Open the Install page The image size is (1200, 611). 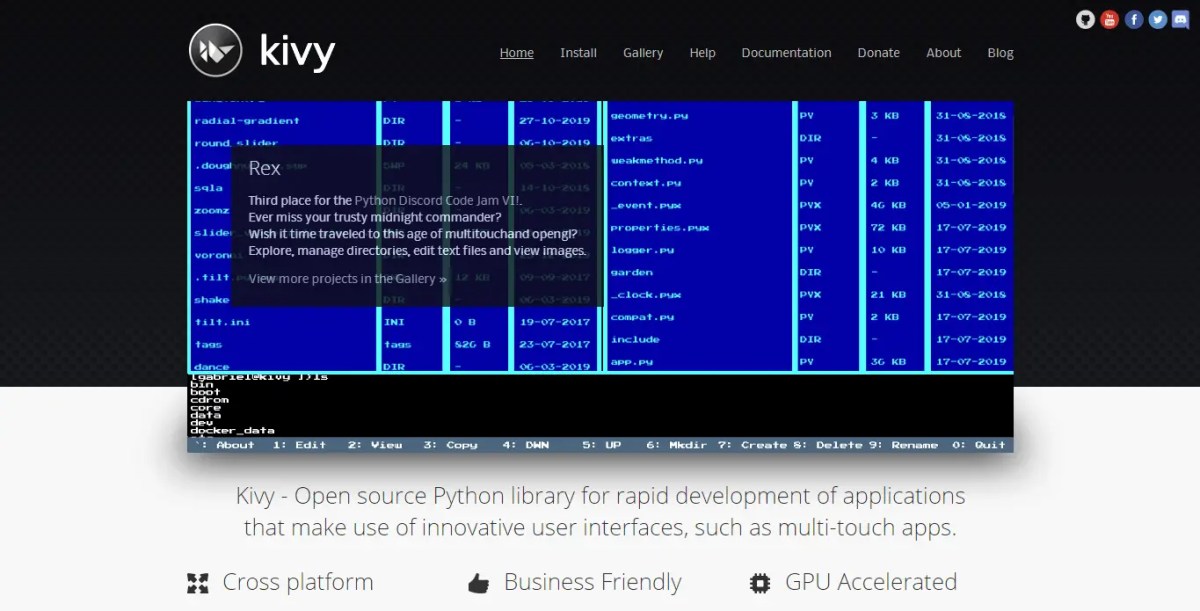[578, 53]
